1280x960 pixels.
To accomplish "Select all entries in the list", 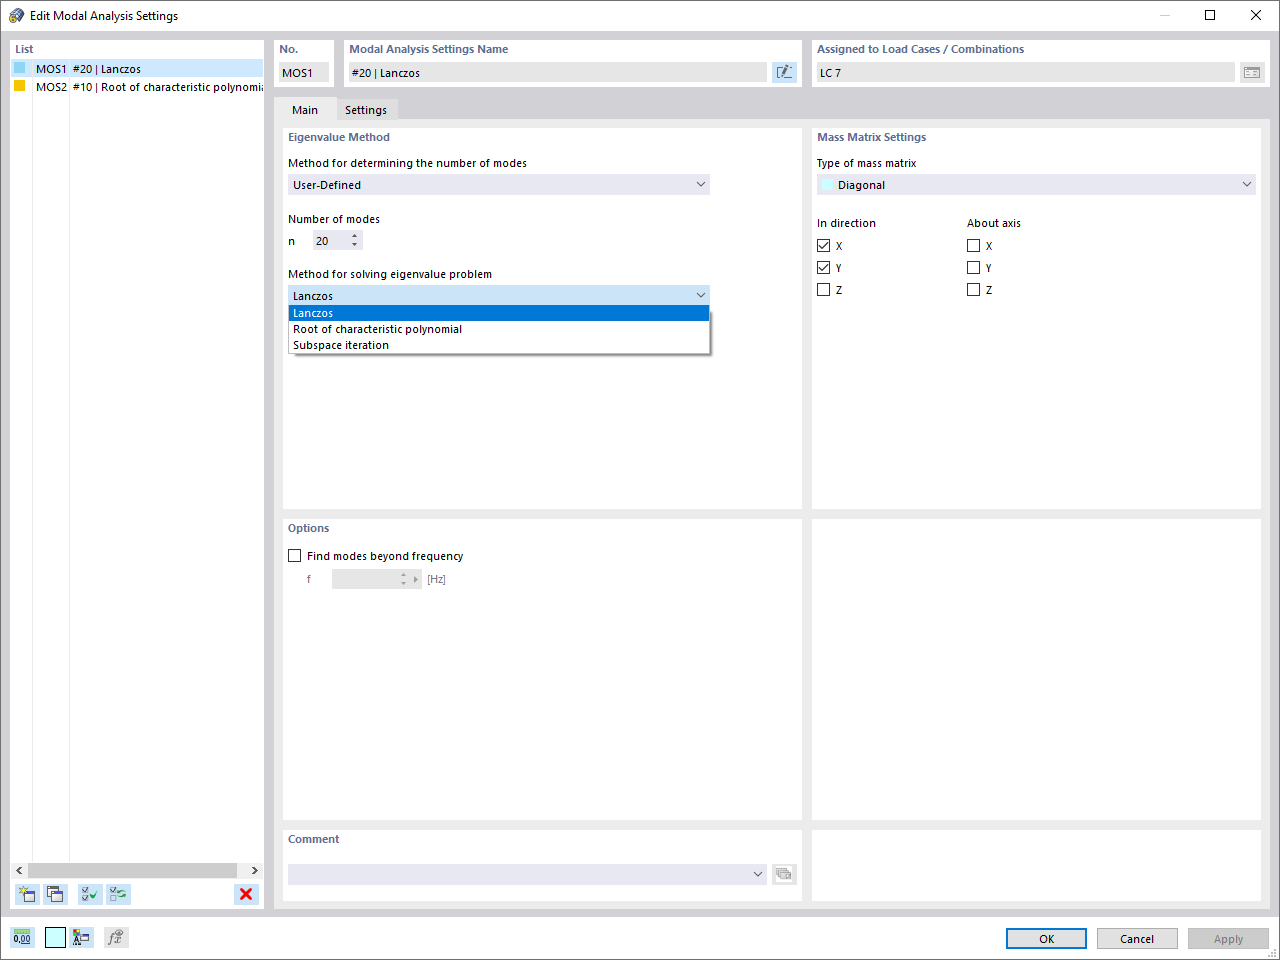I will [89, 894].
